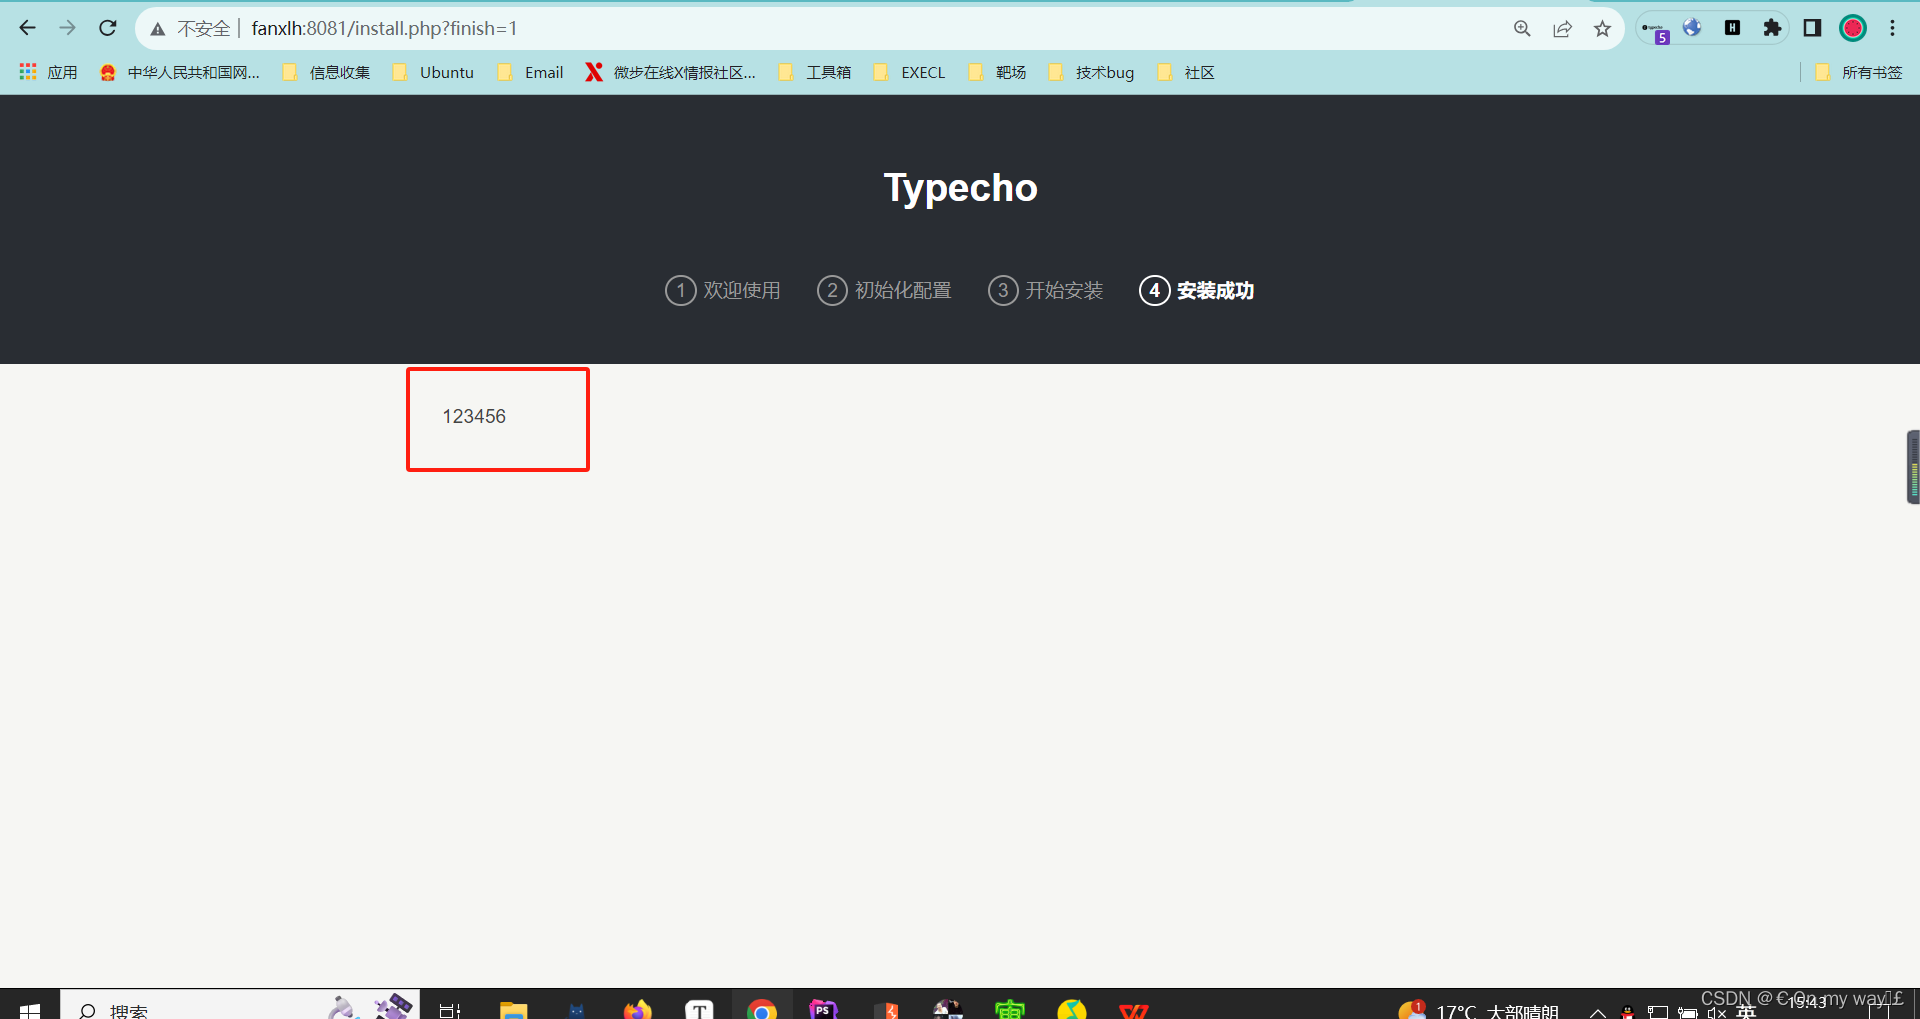
Task: Click the browser forward arrow
Action: click(67, 28)
